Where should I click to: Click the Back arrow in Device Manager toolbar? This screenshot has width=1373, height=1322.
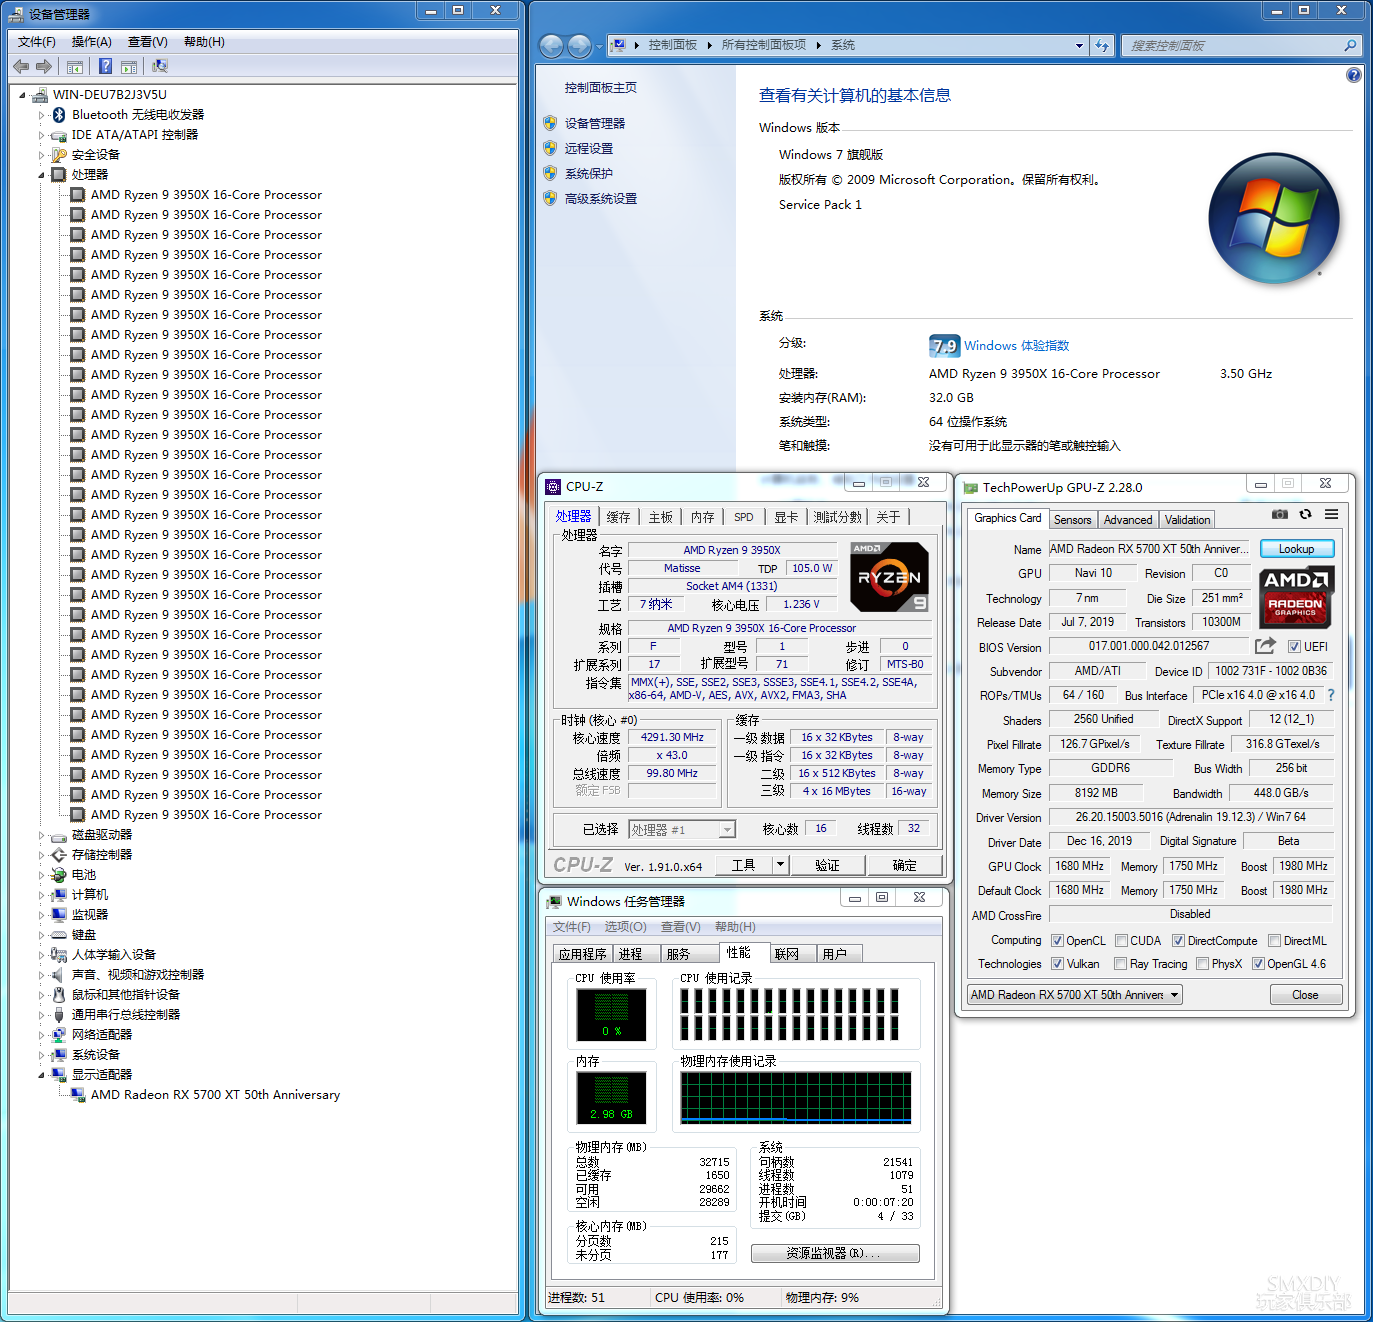(x=21, y=66)
